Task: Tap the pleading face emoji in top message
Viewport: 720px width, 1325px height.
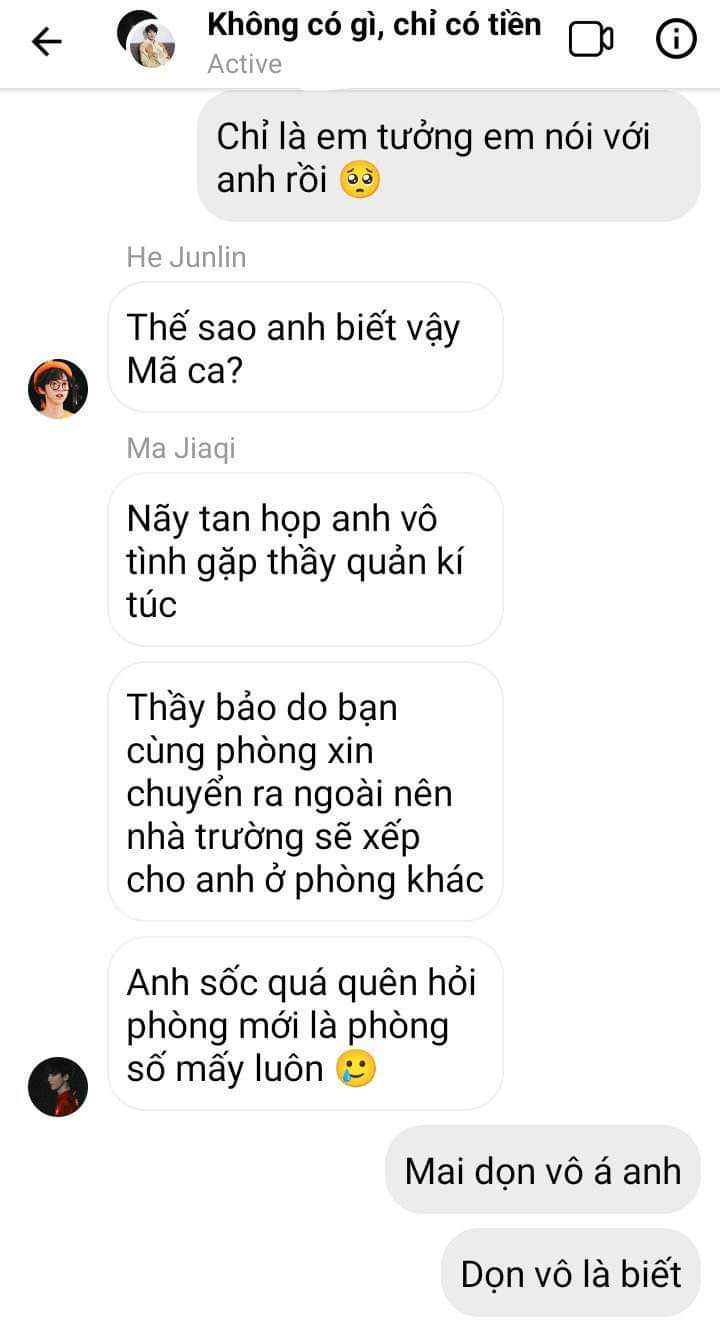Action: 360,181
